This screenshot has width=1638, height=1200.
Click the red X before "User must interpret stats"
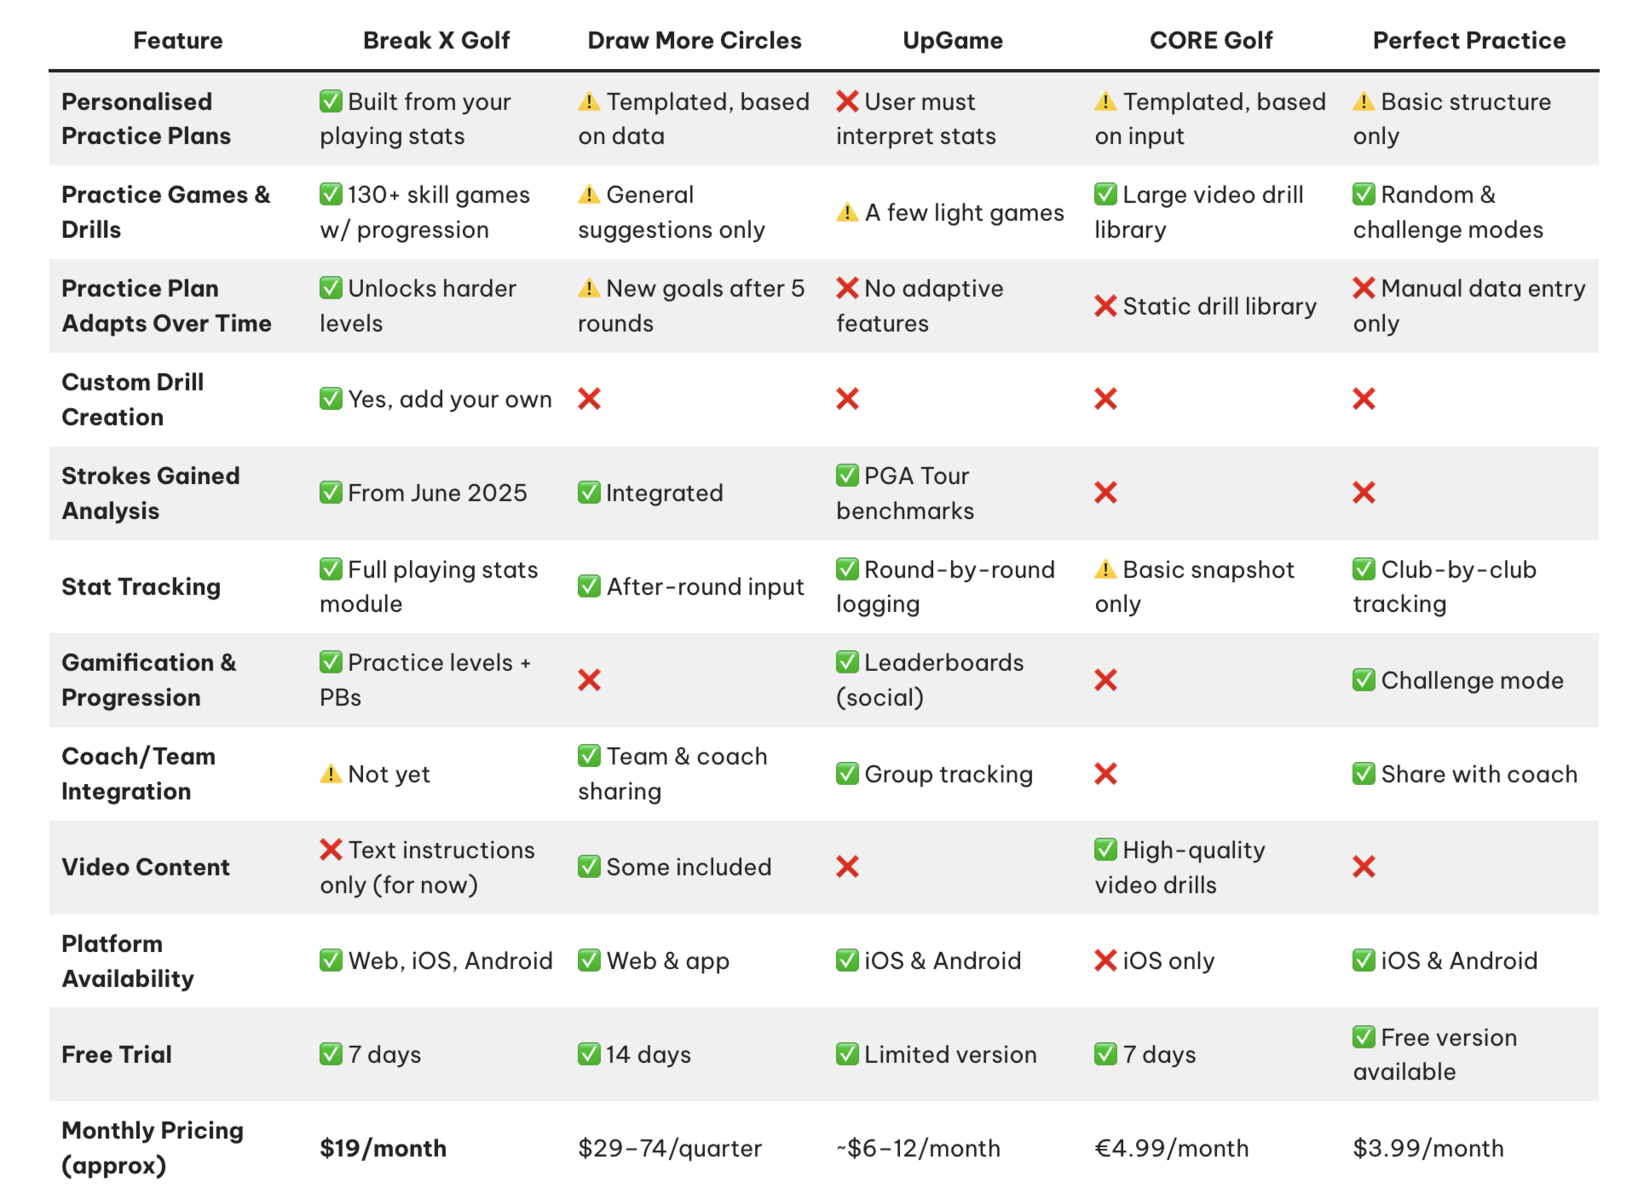[847, 101]
